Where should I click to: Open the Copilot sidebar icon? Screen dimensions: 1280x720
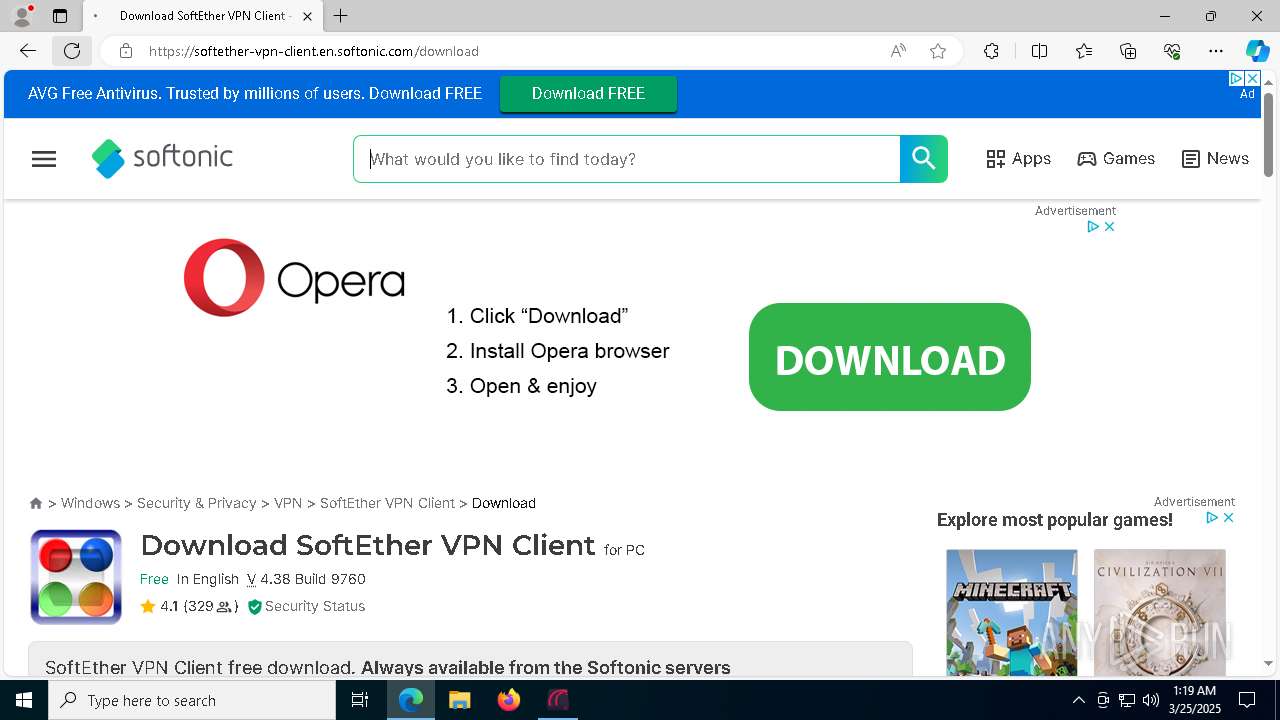click(1257, 51)
